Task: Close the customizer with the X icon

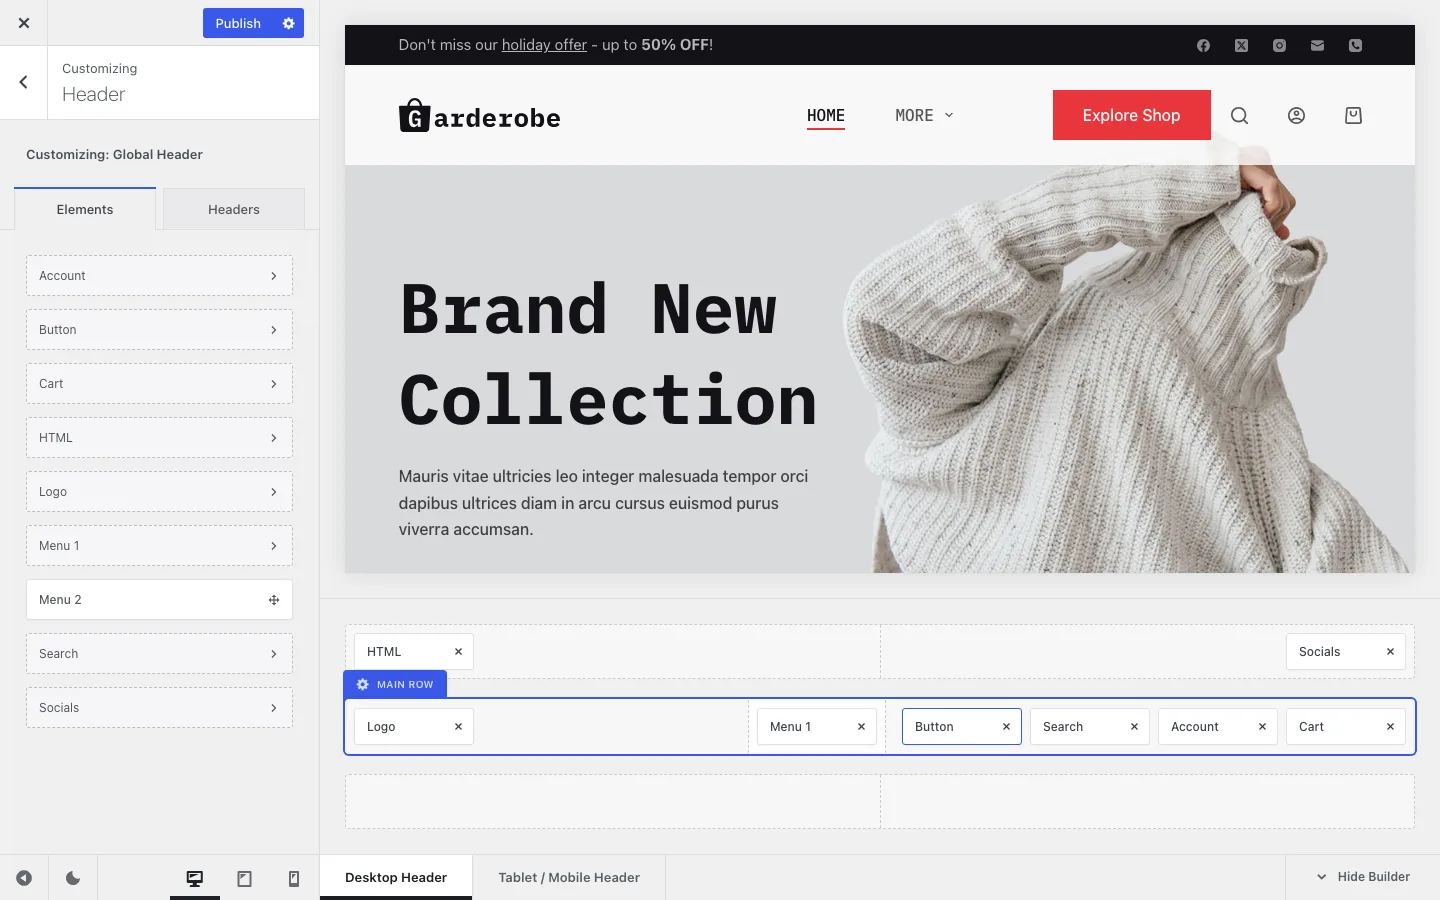Action: (24, 23)
